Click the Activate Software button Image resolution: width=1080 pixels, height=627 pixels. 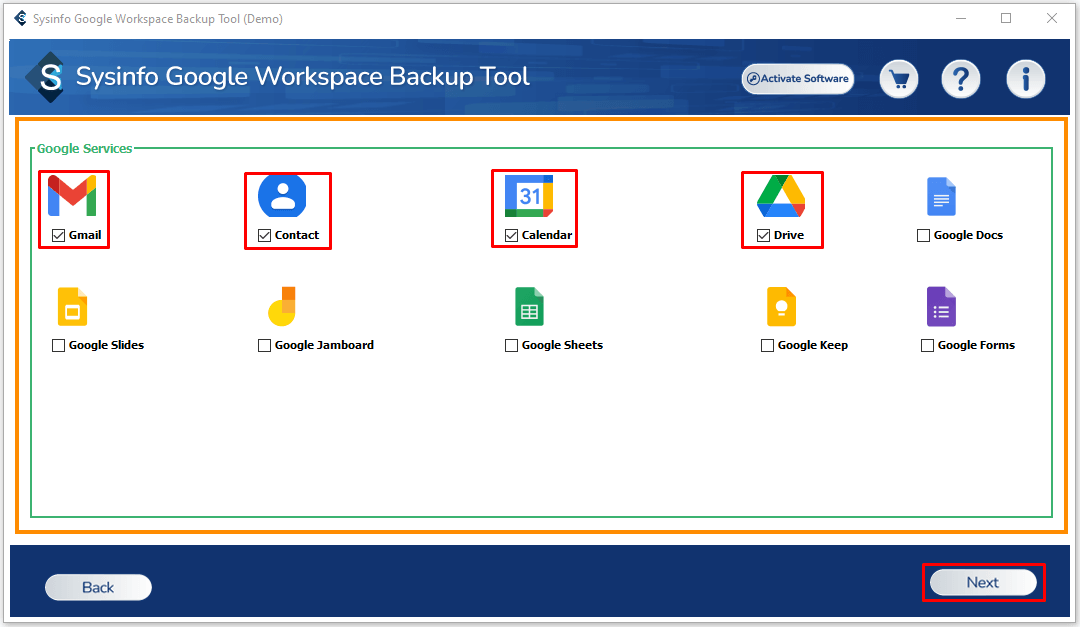point(798,79)
